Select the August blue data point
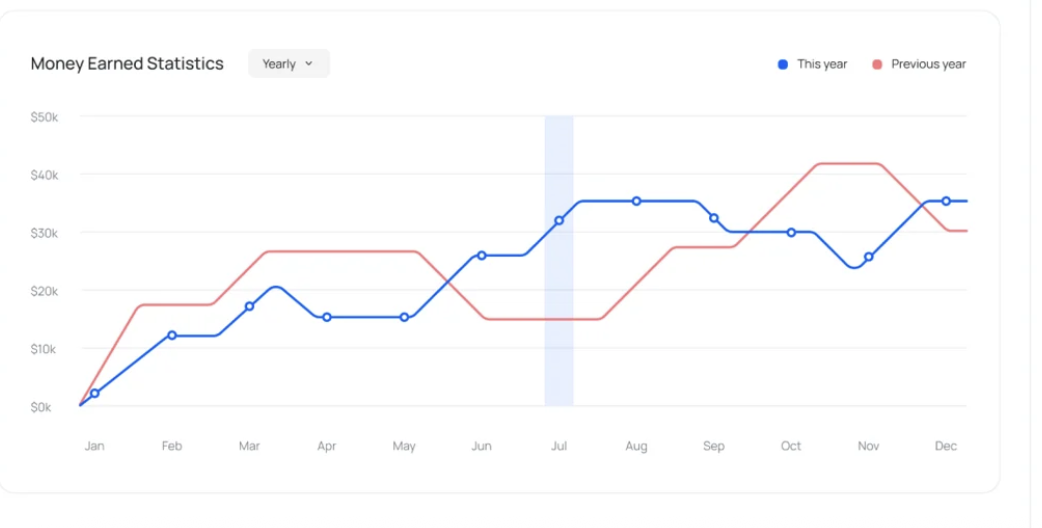Image resolution: width=1042 pixels, height=528 pixels. [636, 201]
